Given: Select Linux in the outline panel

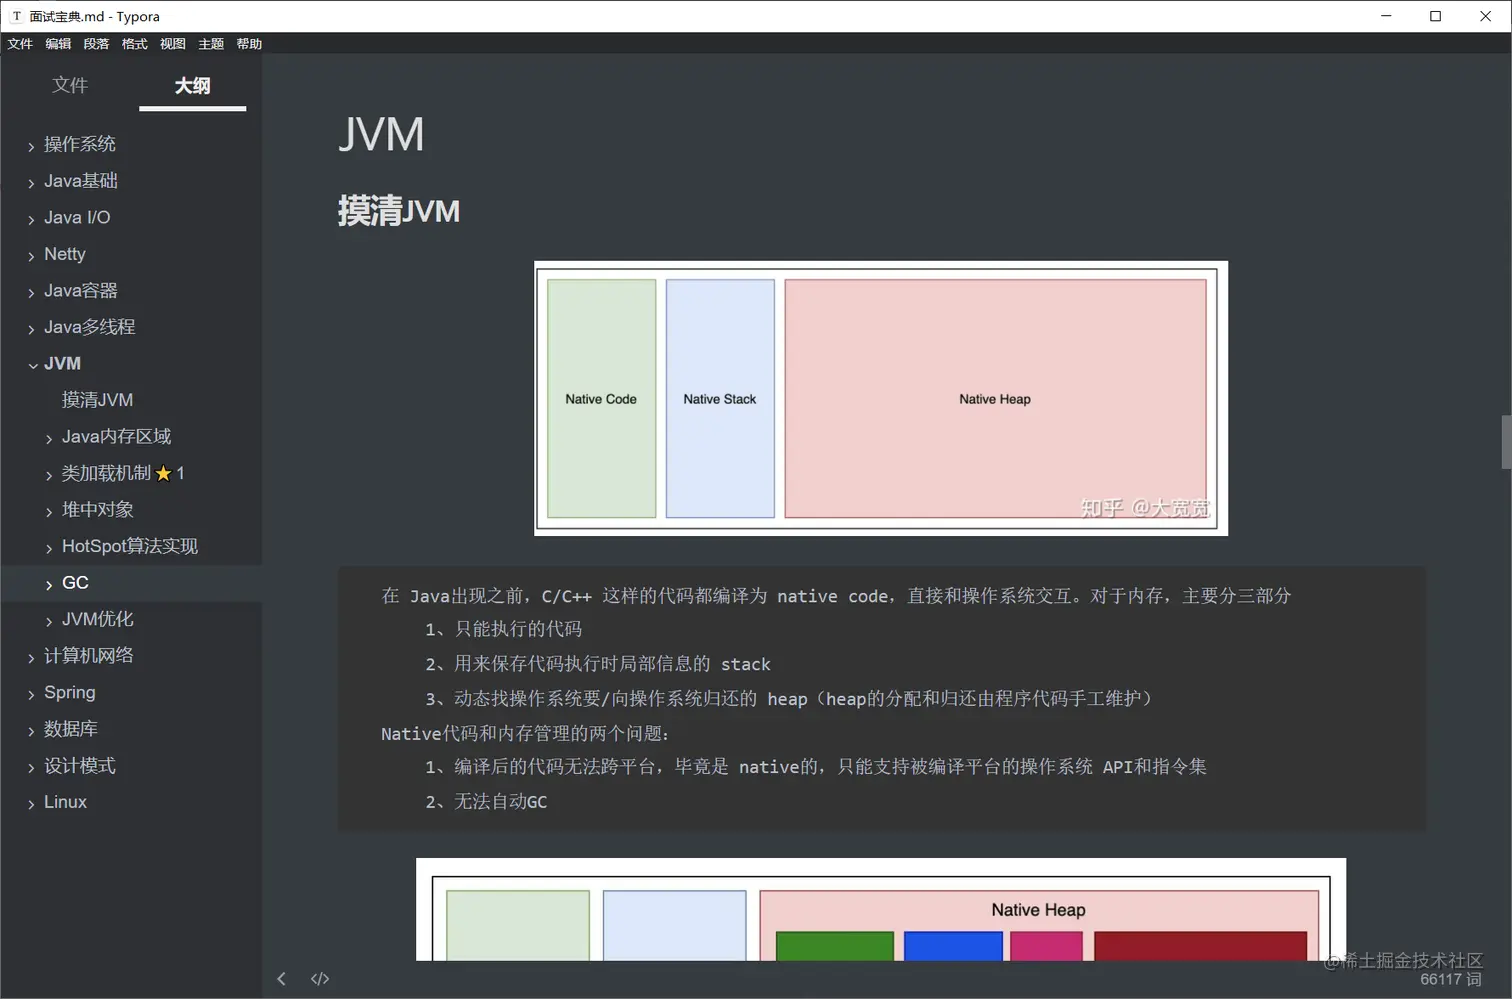Looking at the screenshot, I should [x=64, y=801].
